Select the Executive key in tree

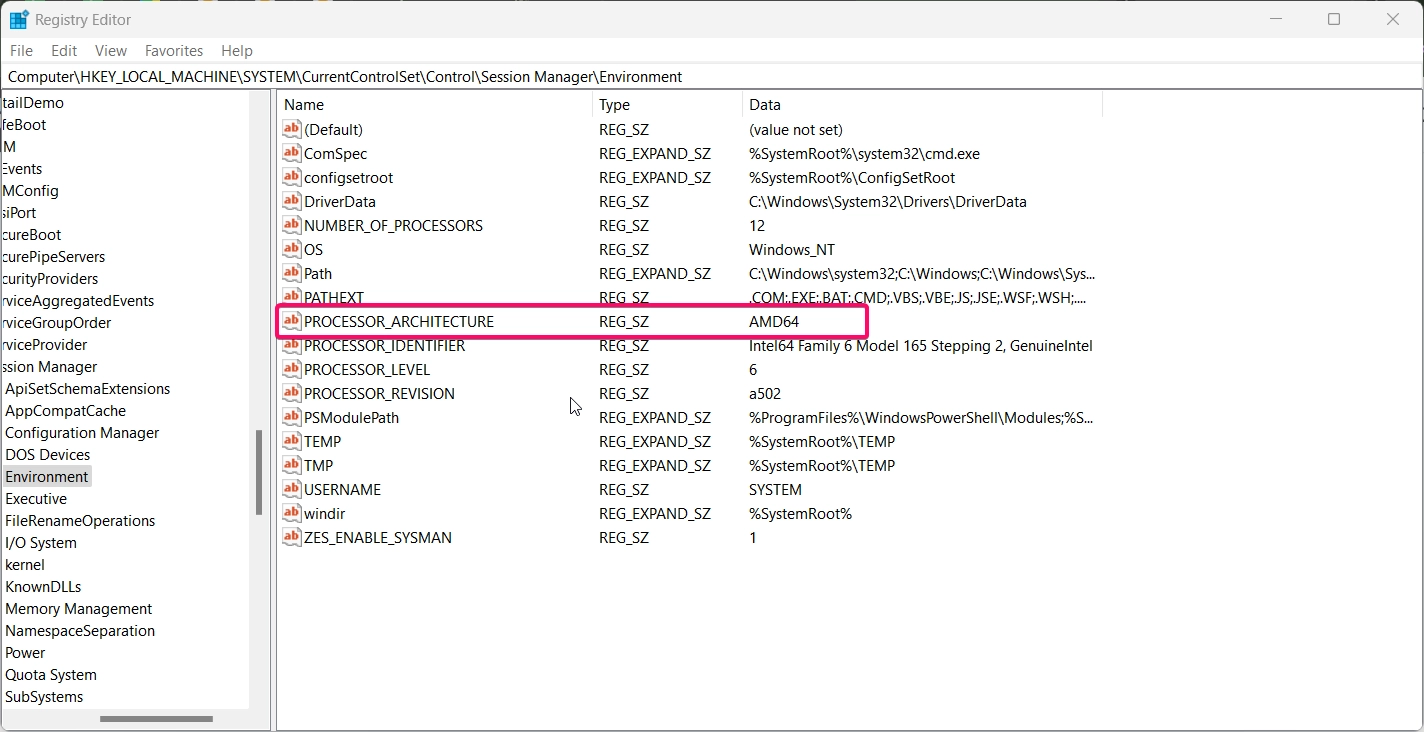[x=36, y=499]
